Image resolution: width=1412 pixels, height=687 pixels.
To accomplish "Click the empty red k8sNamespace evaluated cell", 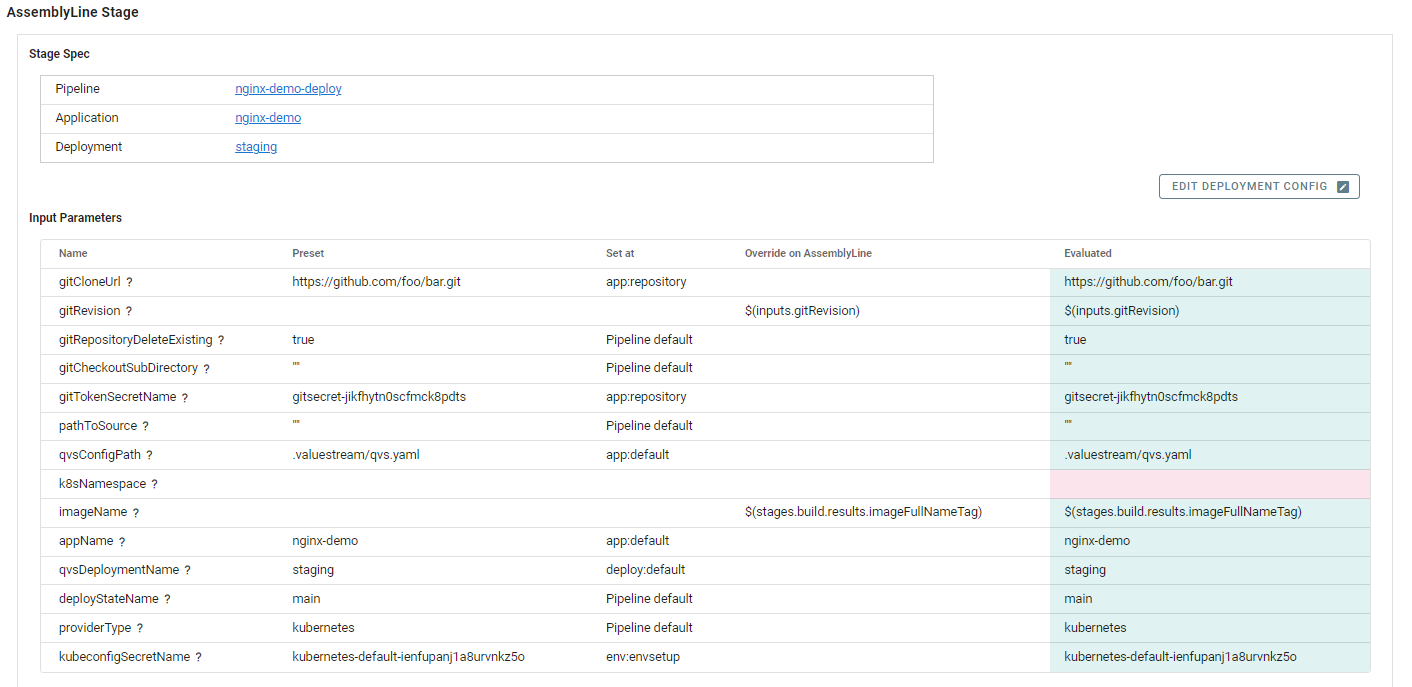I will [1209, 484].
